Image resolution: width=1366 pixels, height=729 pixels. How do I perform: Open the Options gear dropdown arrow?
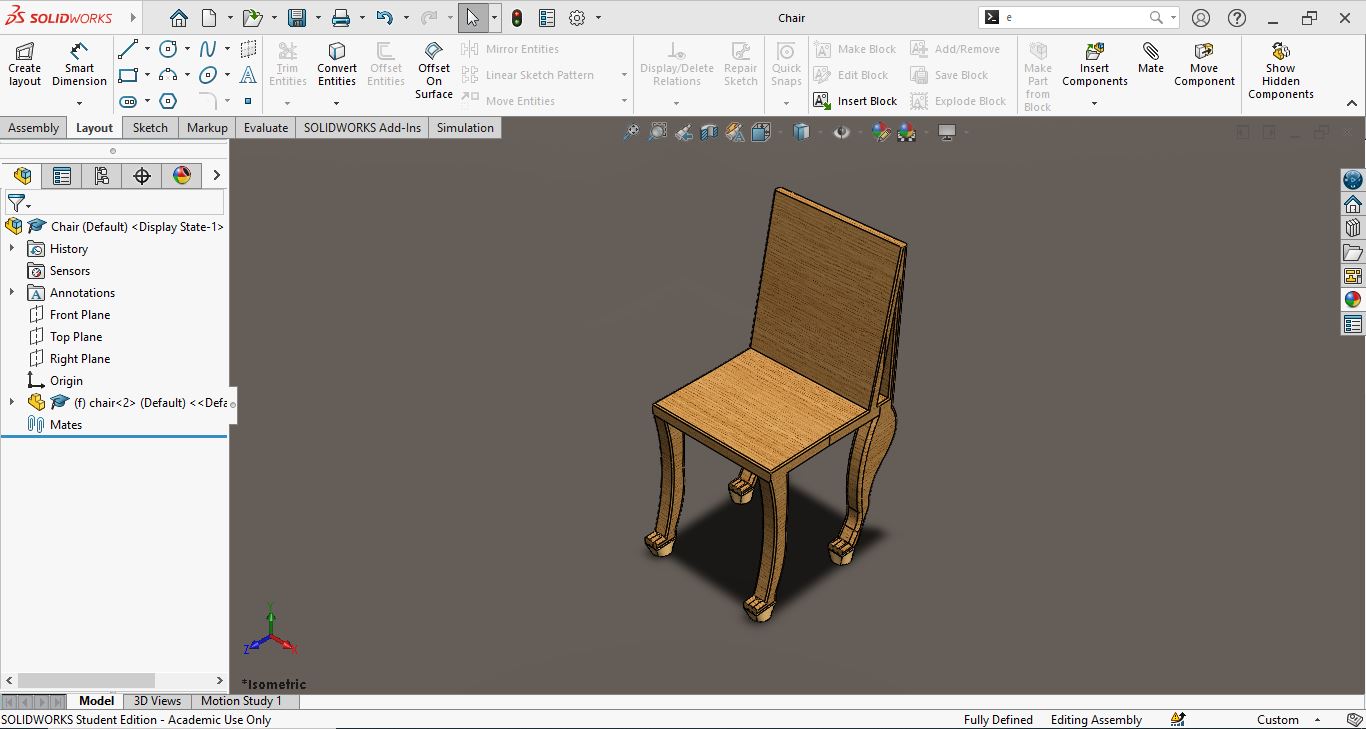598,18
